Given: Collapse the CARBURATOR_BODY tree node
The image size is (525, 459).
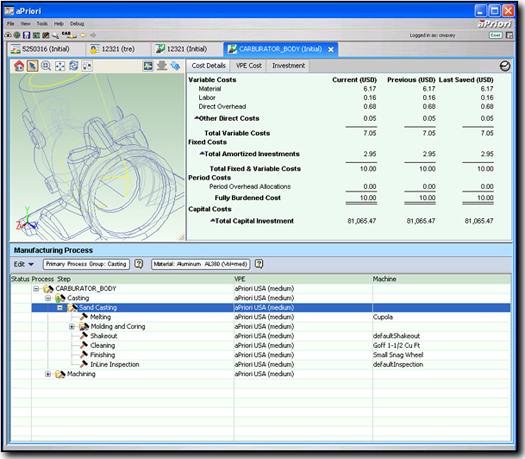Looking at the screenshot, I should point(36,289).
